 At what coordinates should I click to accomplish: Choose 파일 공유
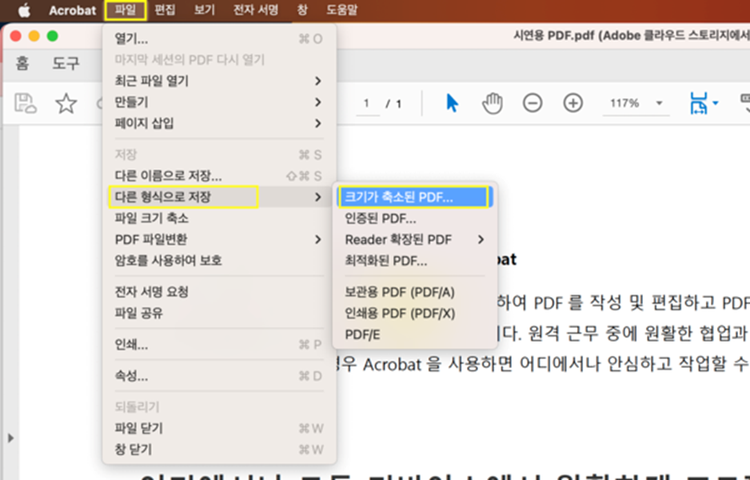coord(219,313)
